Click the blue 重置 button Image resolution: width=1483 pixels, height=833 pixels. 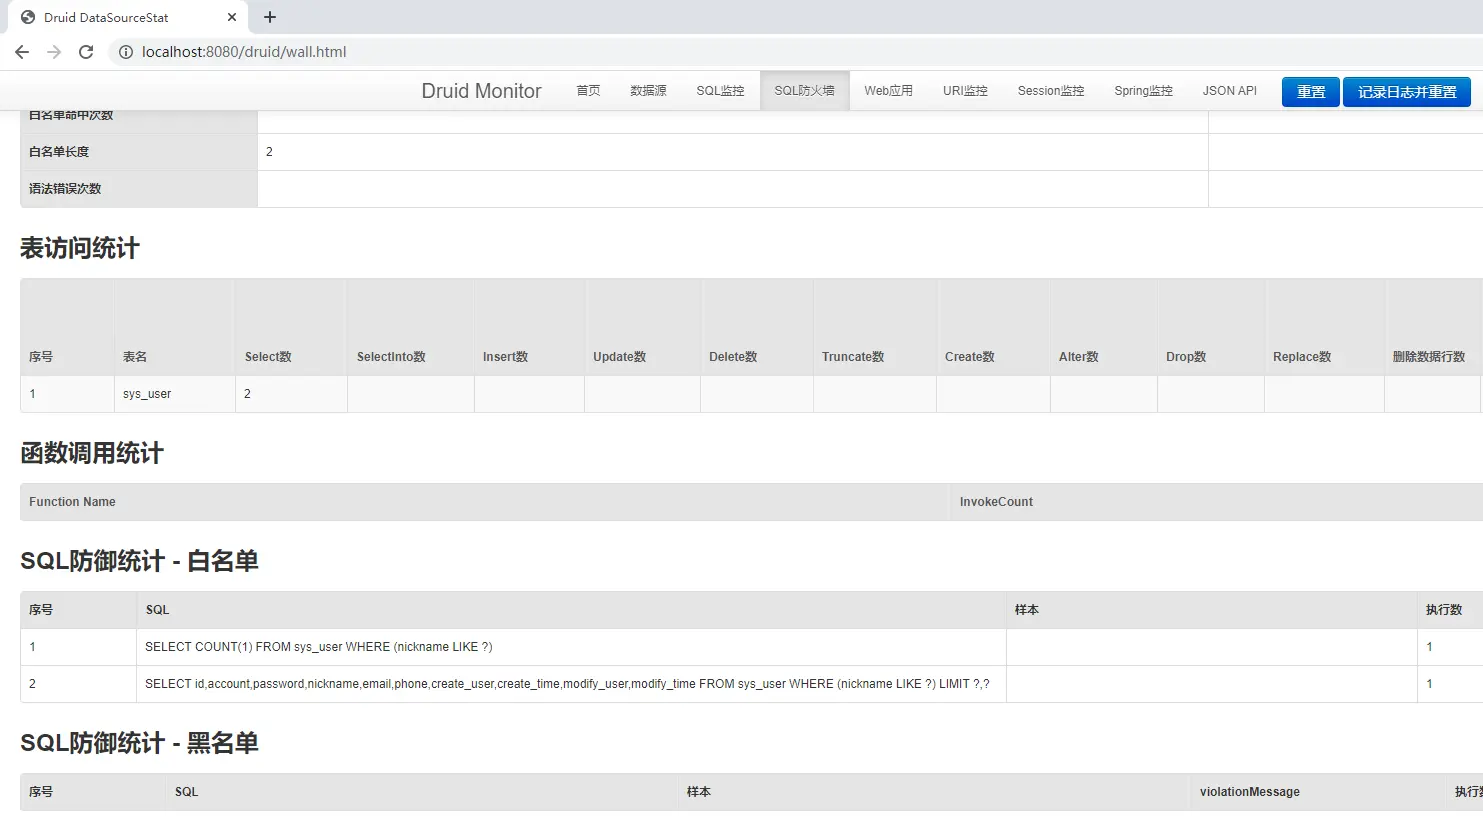(x=1311, y=92)
